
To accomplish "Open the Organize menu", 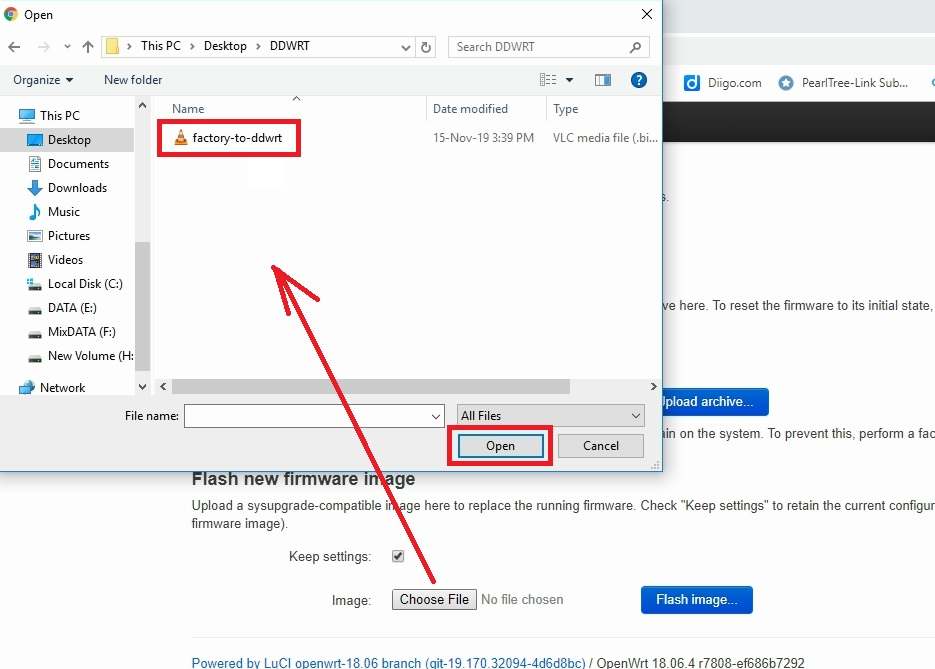I will [43, 80].
